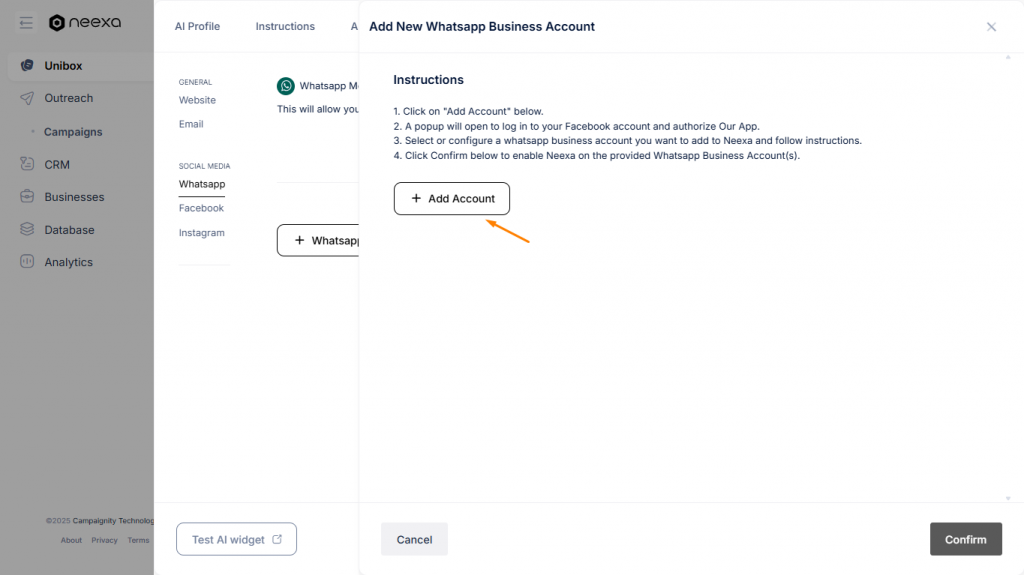Select Email under General
This screenshot has height=575, width=1024.
(x=191, y=124)
